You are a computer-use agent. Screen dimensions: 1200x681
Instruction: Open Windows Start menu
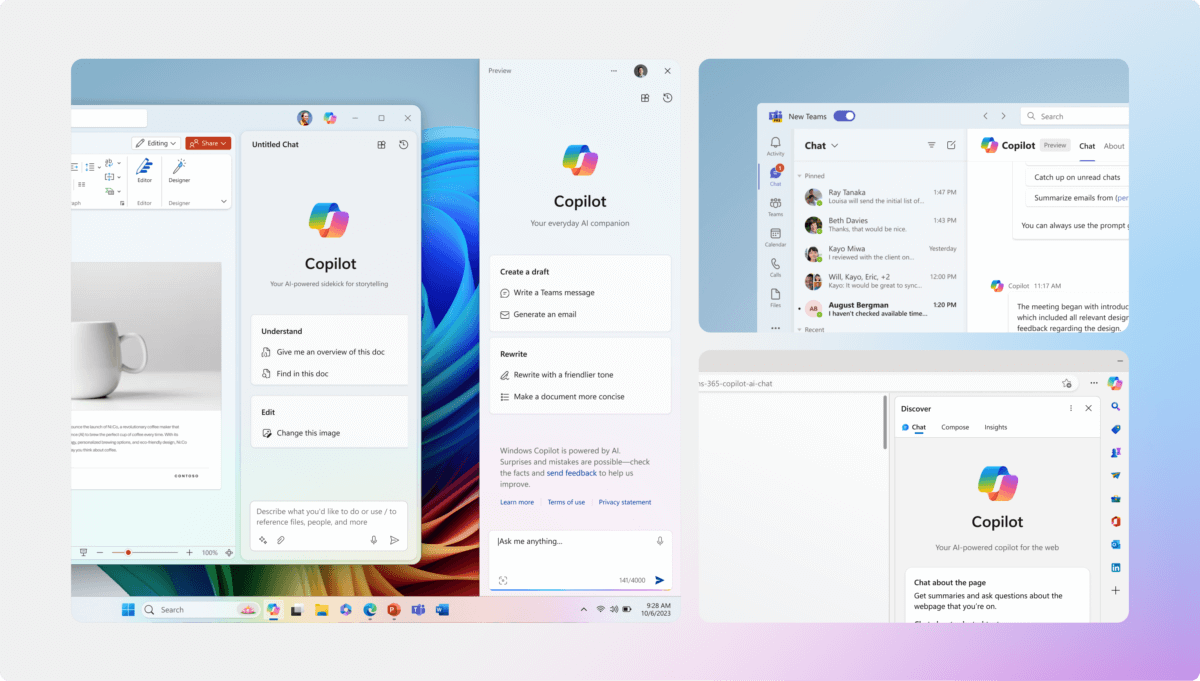(x=128, y=609)
